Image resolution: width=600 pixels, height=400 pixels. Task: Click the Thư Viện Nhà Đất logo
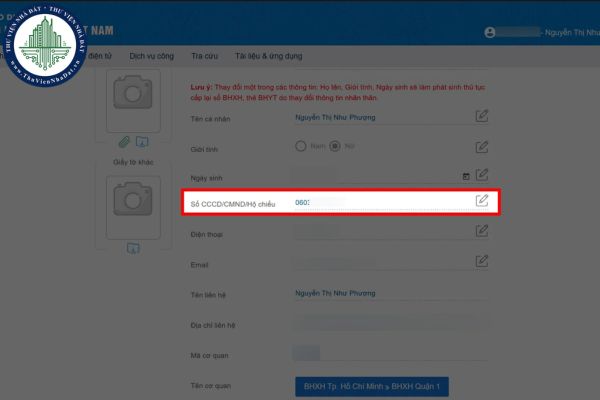tap(45, 45)
